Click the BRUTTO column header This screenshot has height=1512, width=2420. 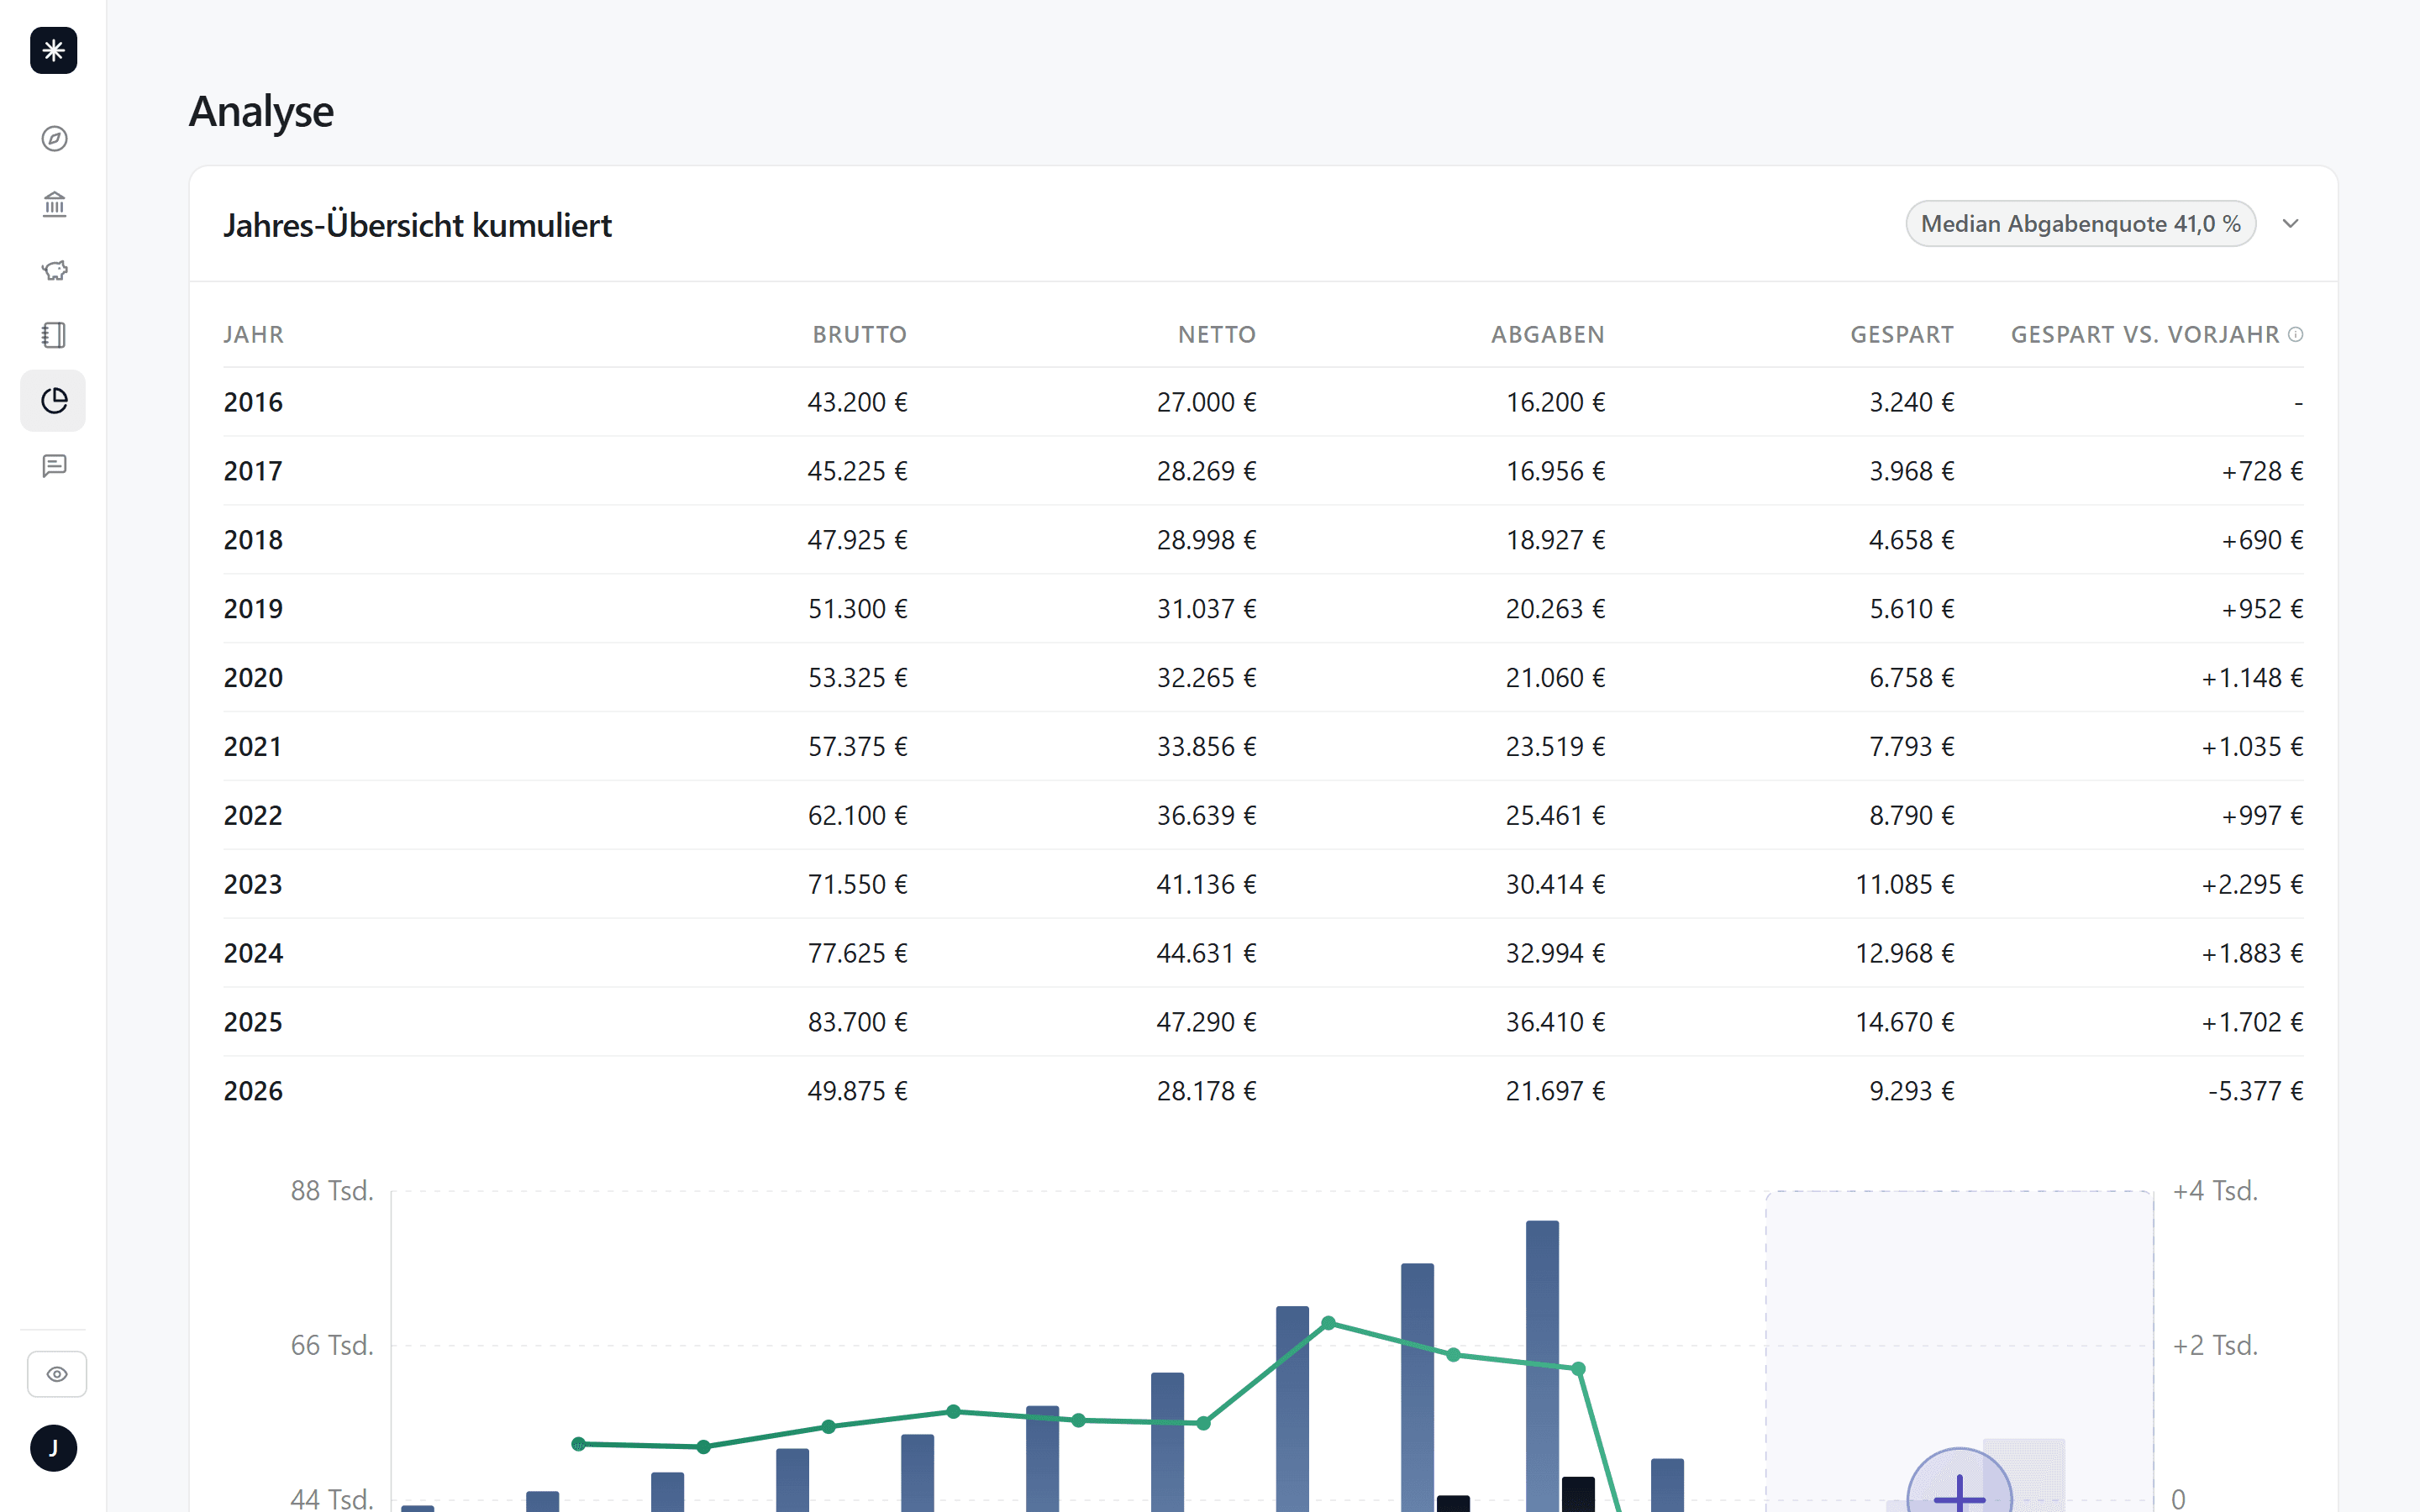[859, 335]
